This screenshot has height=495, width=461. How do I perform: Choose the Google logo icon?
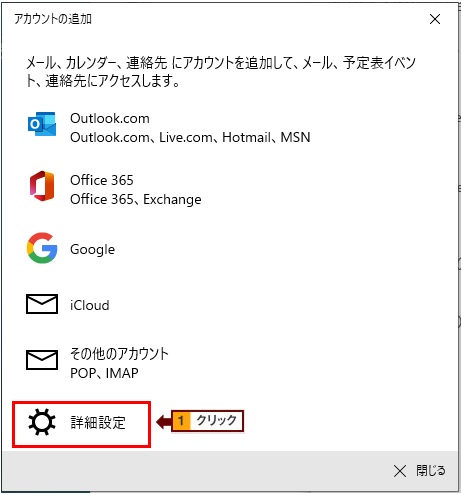[42, 248]
